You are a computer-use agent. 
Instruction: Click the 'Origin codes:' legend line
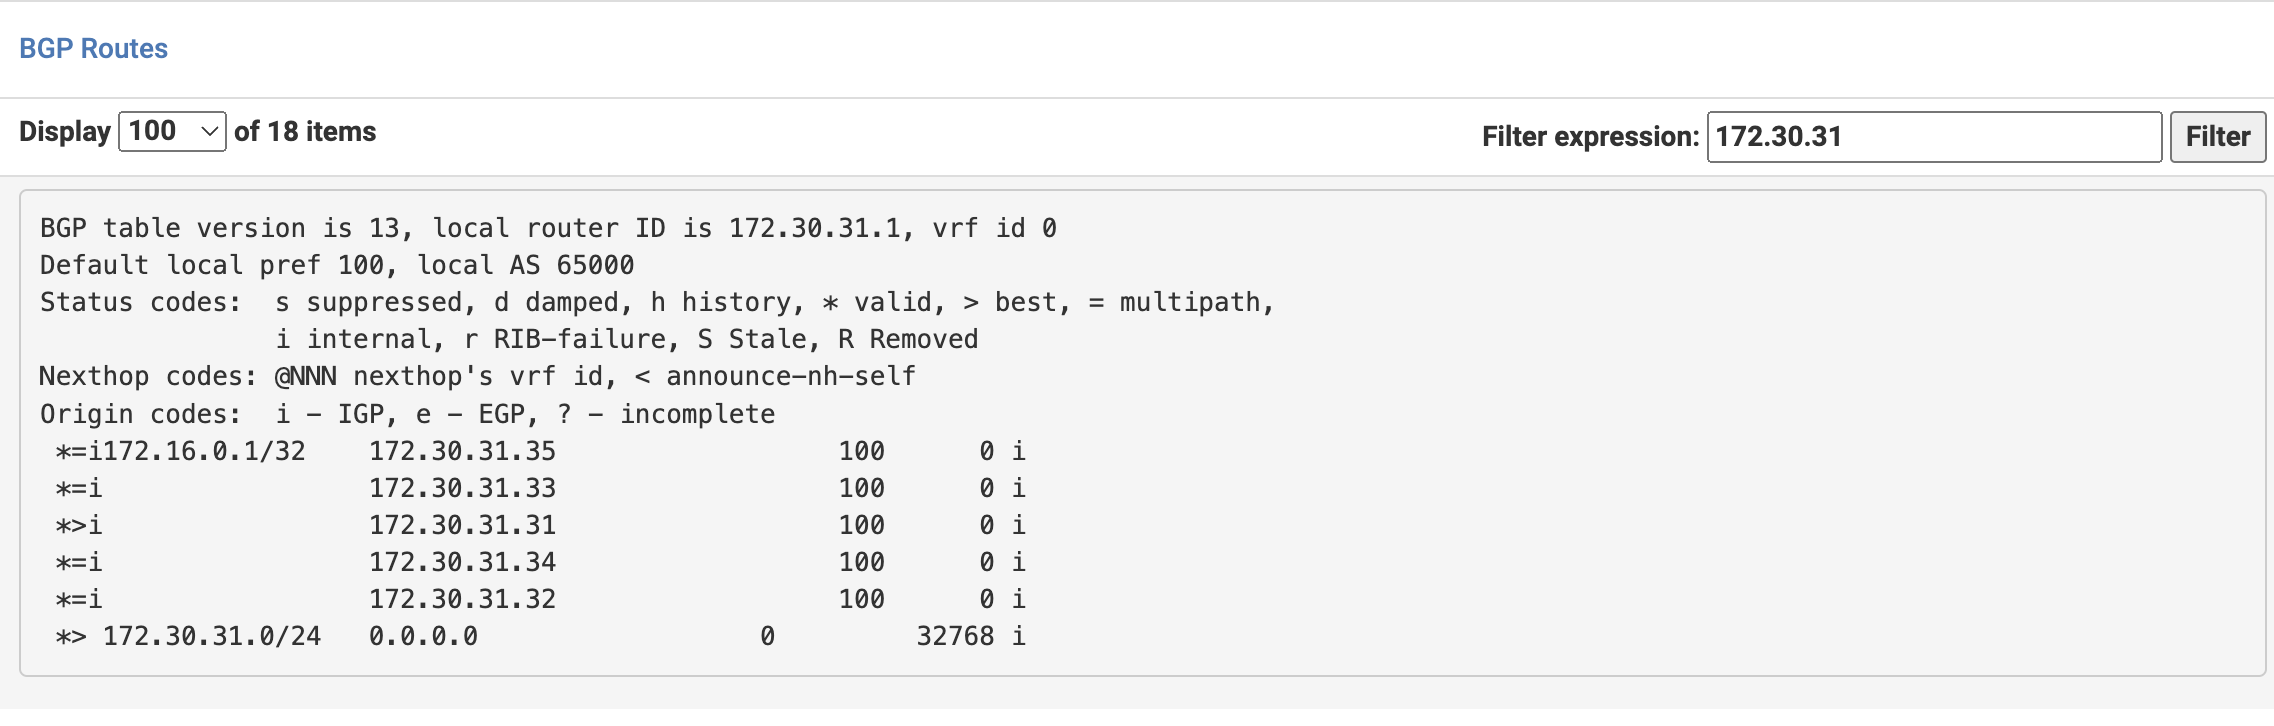(407, 414)
